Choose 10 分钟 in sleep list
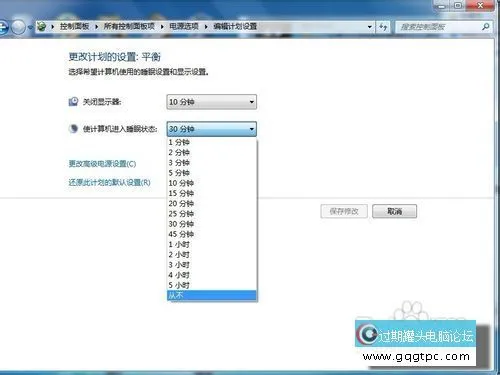 click(x=212, y=183)
